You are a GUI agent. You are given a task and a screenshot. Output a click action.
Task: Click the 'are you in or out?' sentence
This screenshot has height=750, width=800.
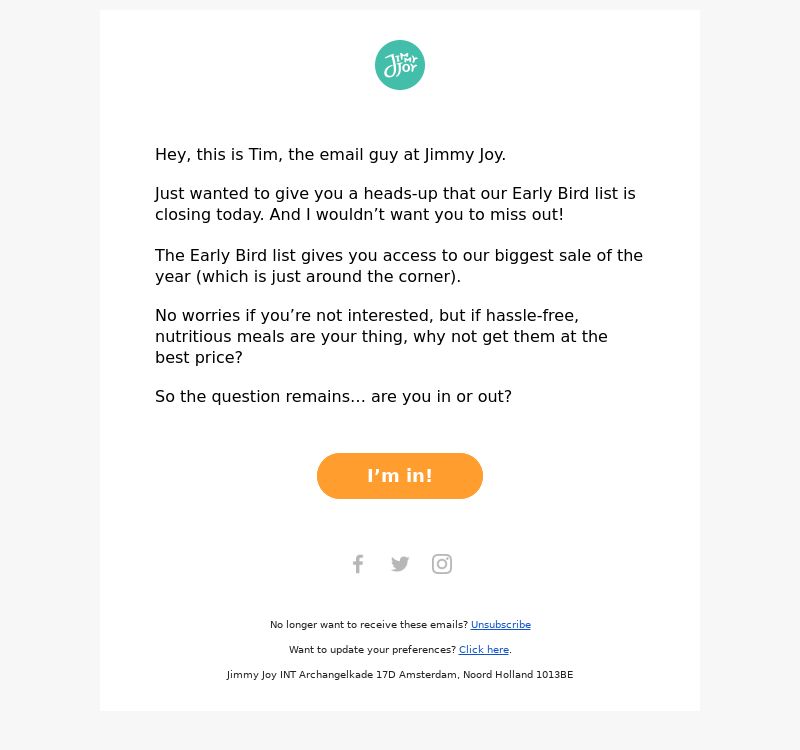point(441,396)
